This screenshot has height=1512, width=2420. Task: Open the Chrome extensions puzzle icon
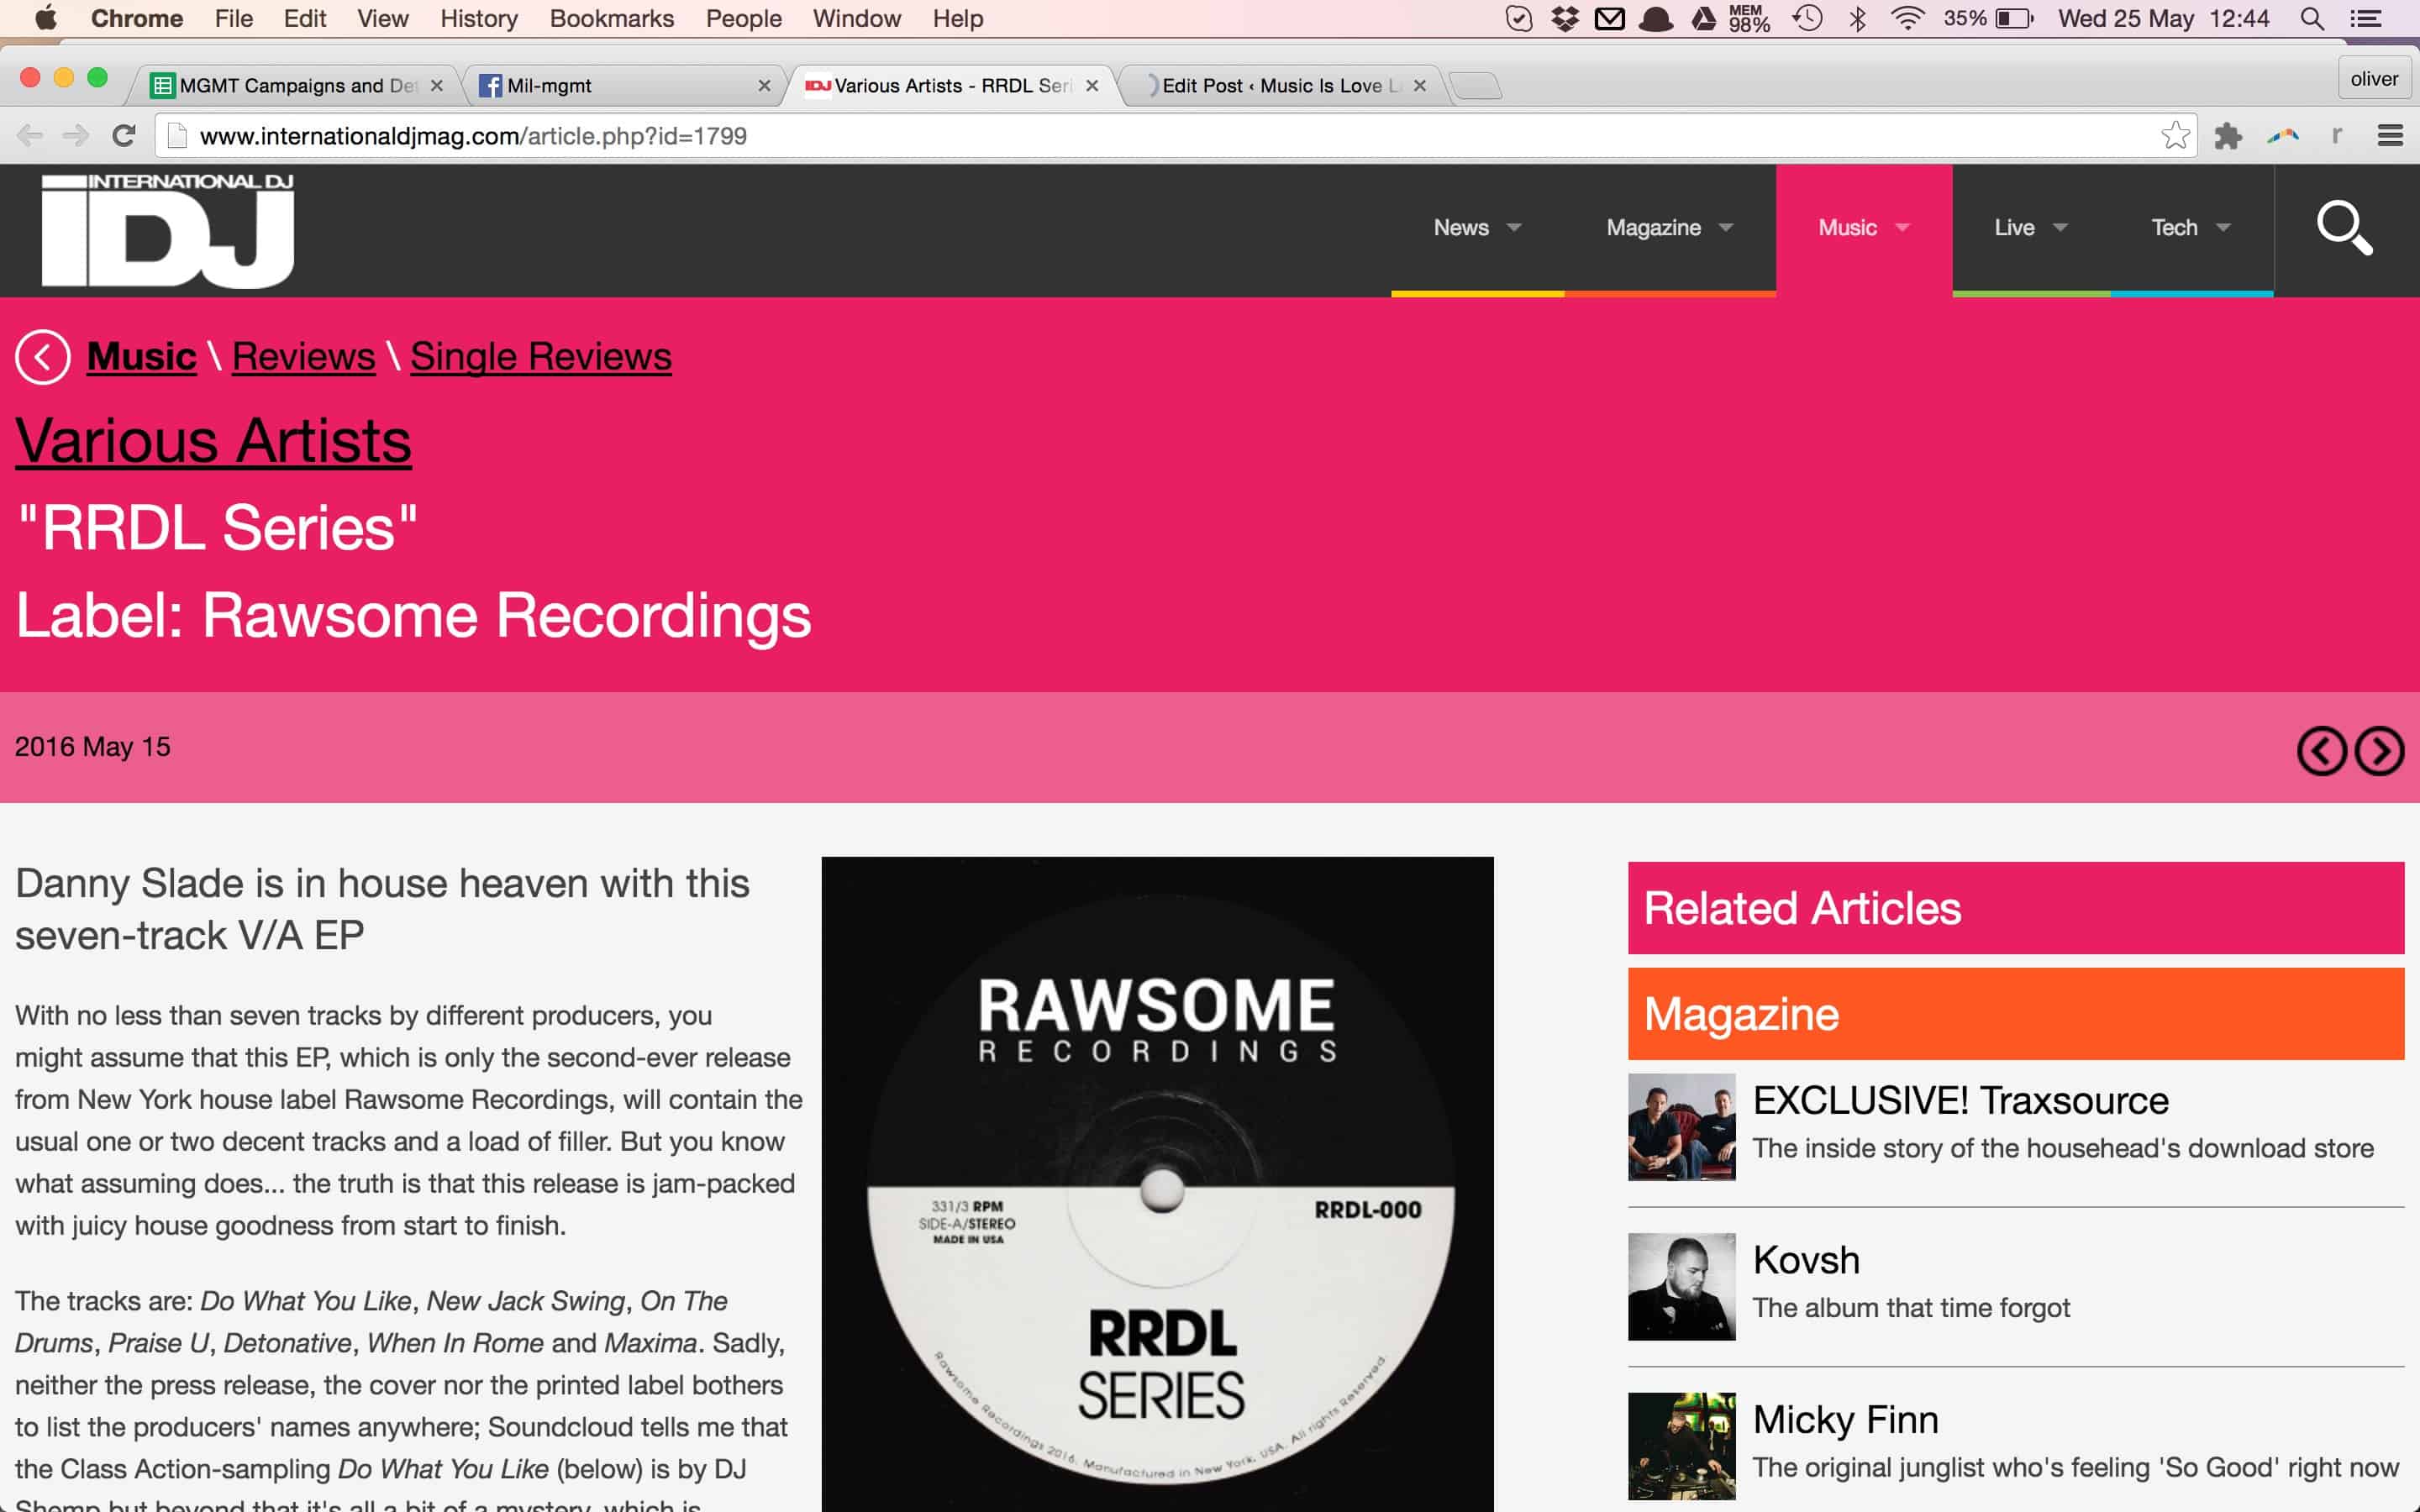tap(2228, 136)
